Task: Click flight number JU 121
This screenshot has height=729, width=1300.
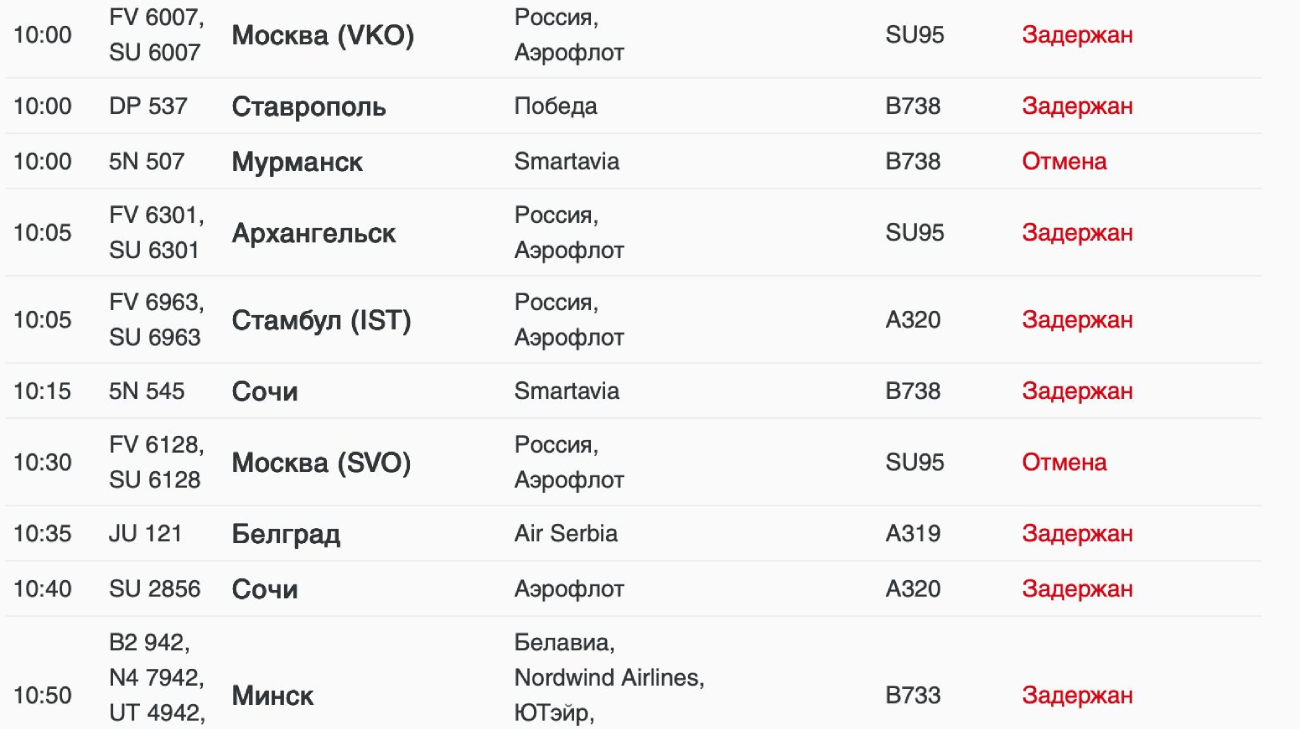Action: 146,534
